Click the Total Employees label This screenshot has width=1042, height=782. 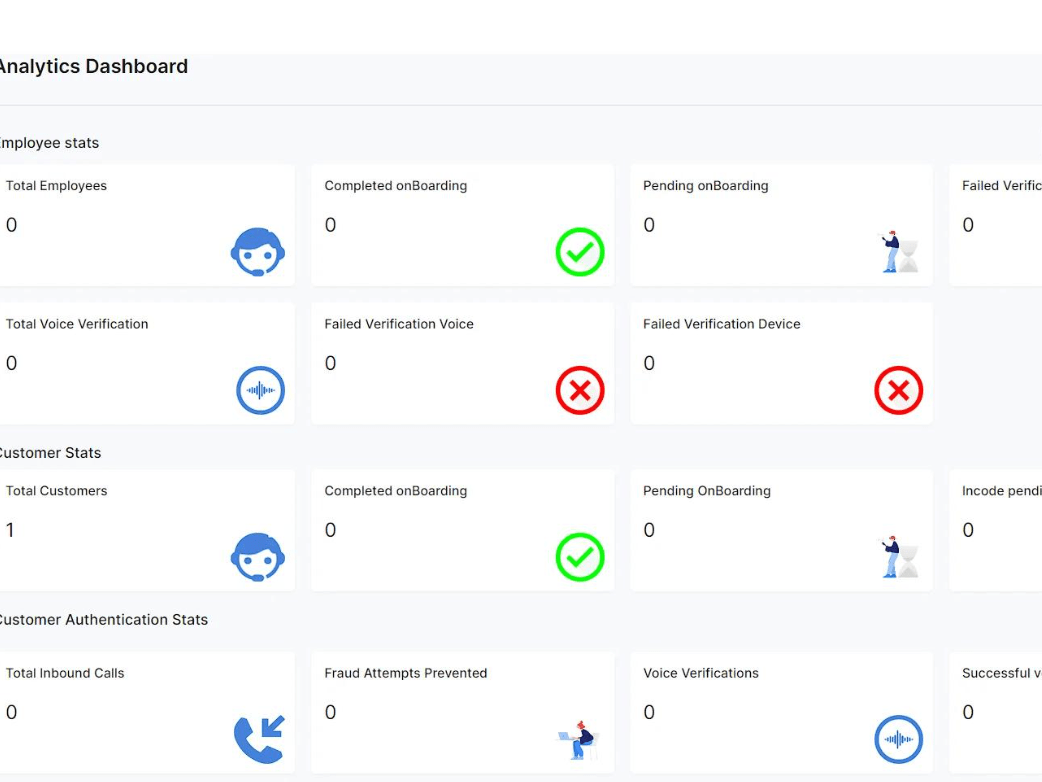[56, 185]
